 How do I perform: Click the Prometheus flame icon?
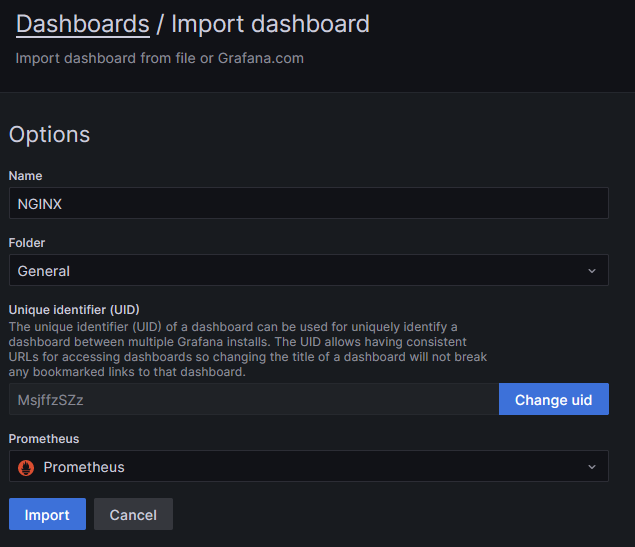(26, 467)
